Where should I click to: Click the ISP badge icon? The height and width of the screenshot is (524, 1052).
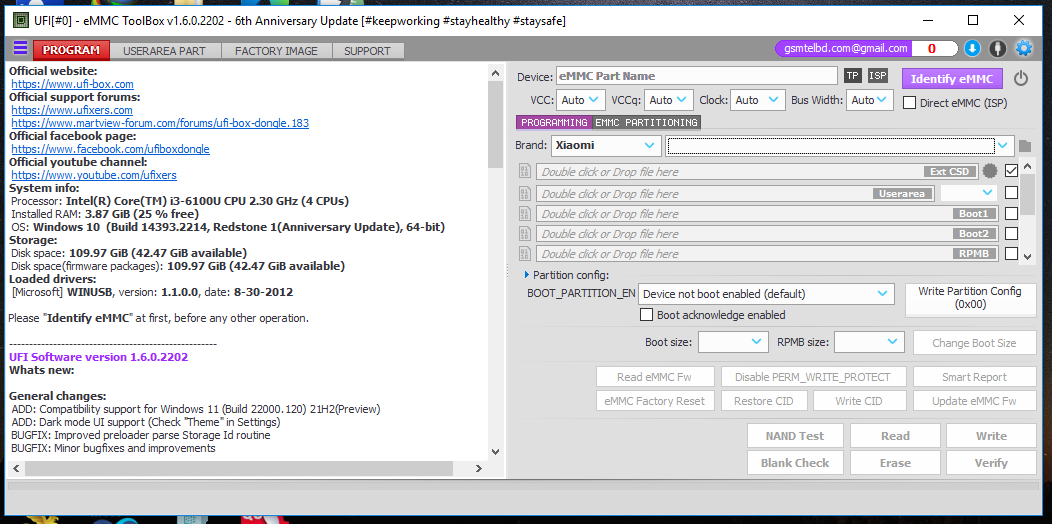coord(877,76)
